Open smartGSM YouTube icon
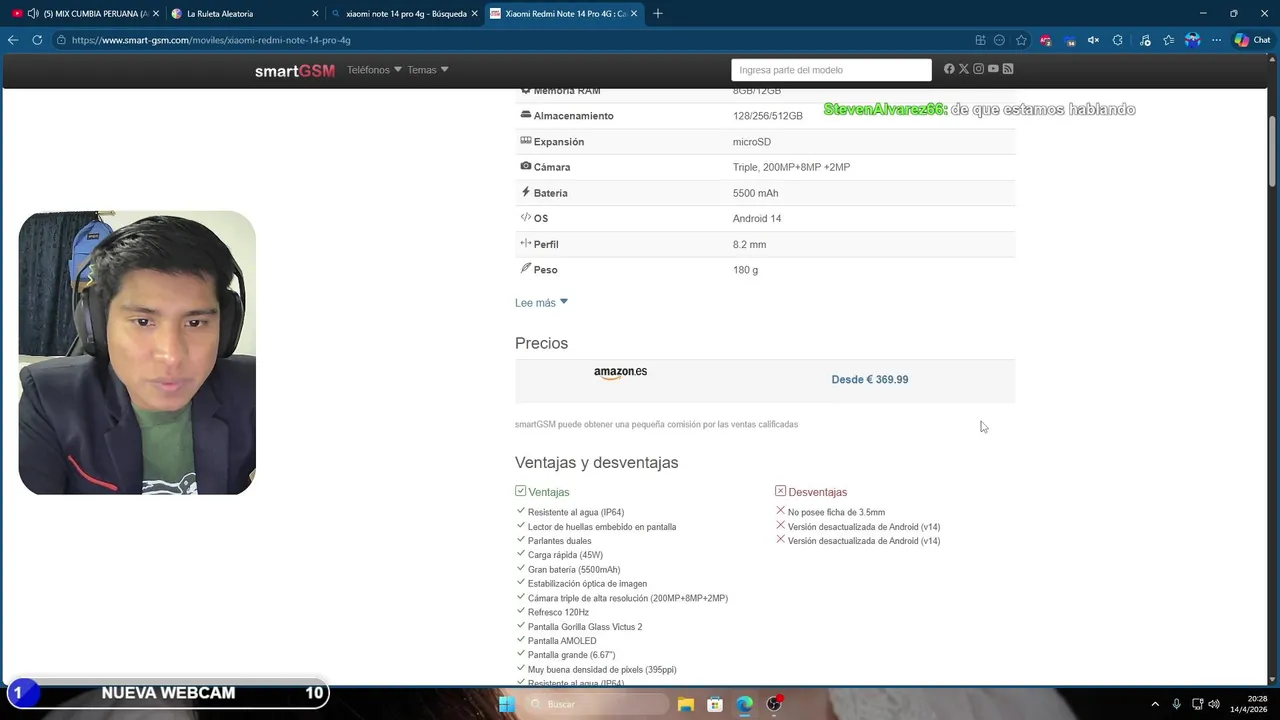 pos(993,69)
